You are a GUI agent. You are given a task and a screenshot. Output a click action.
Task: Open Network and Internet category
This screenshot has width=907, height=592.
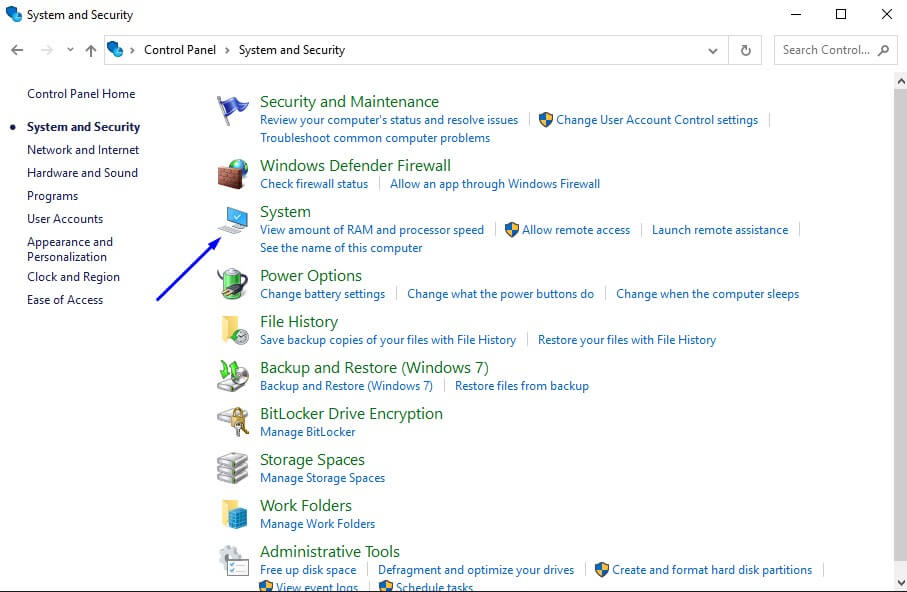point(83,150)
